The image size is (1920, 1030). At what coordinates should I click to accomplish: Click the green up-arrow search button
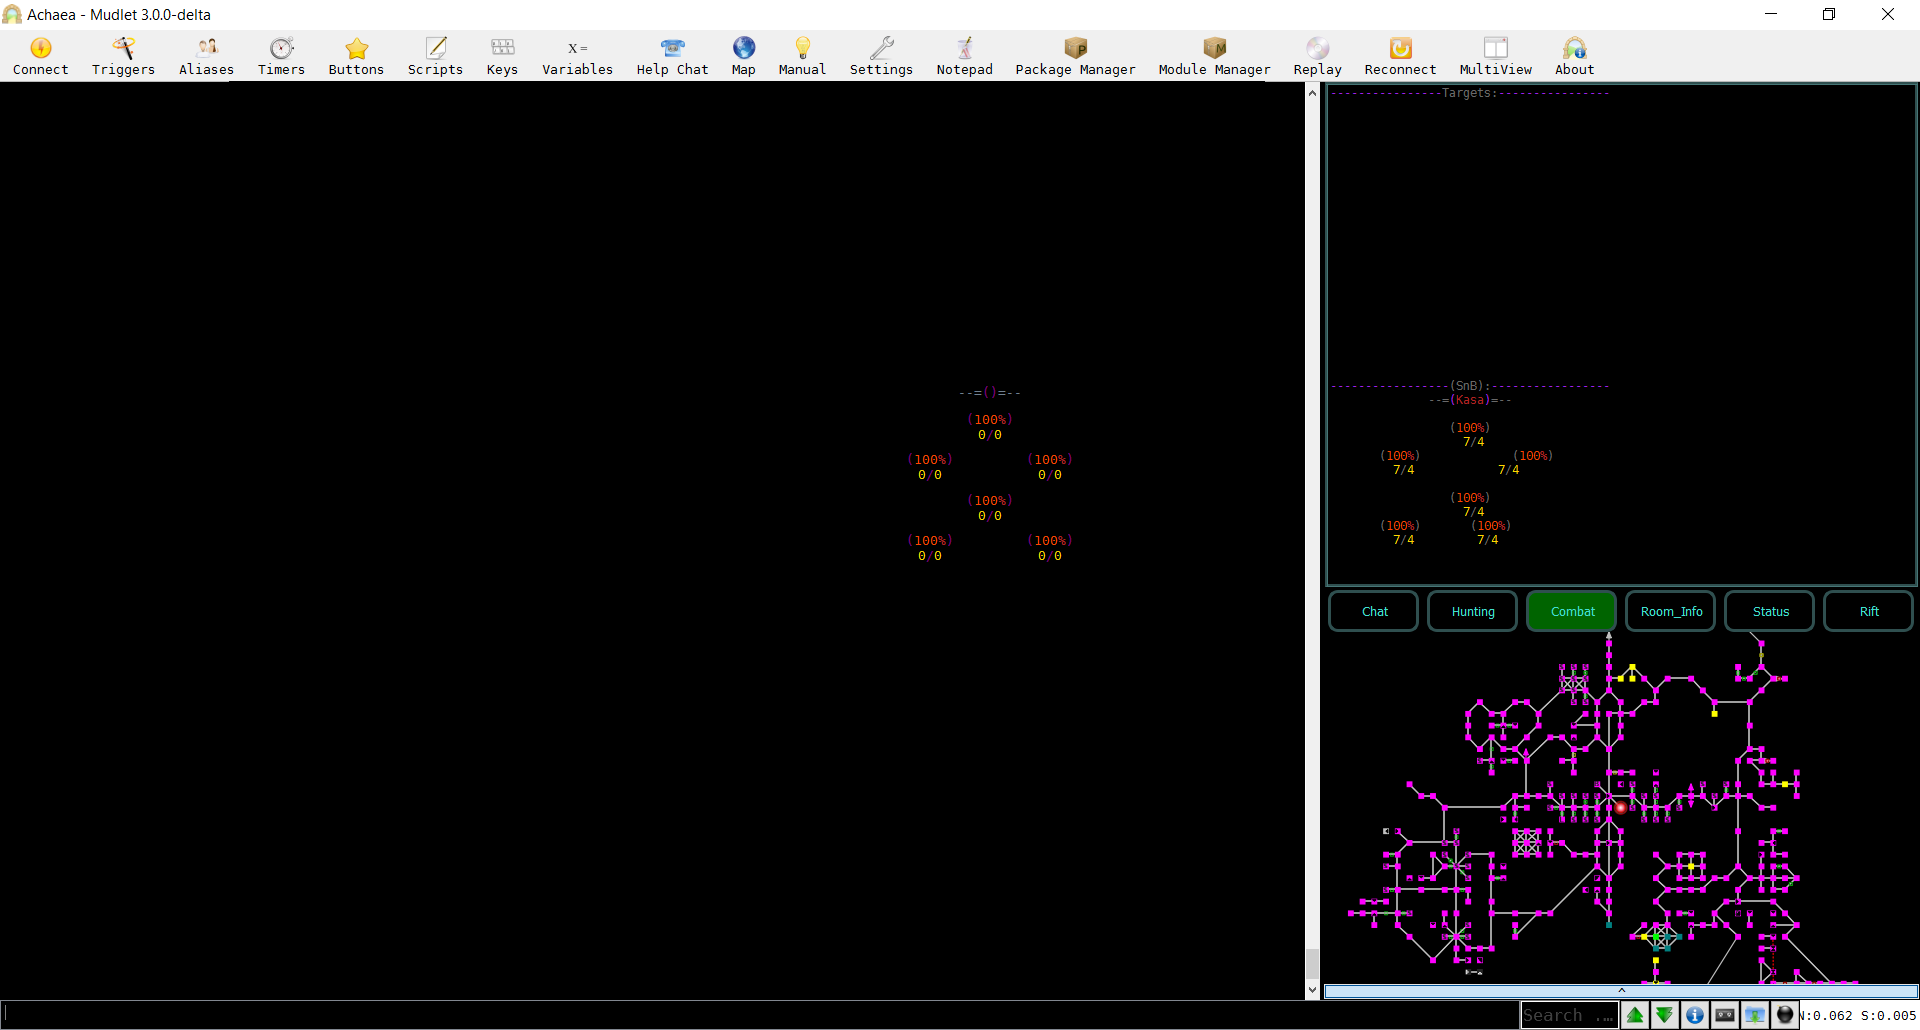tap(1635, 1015)
